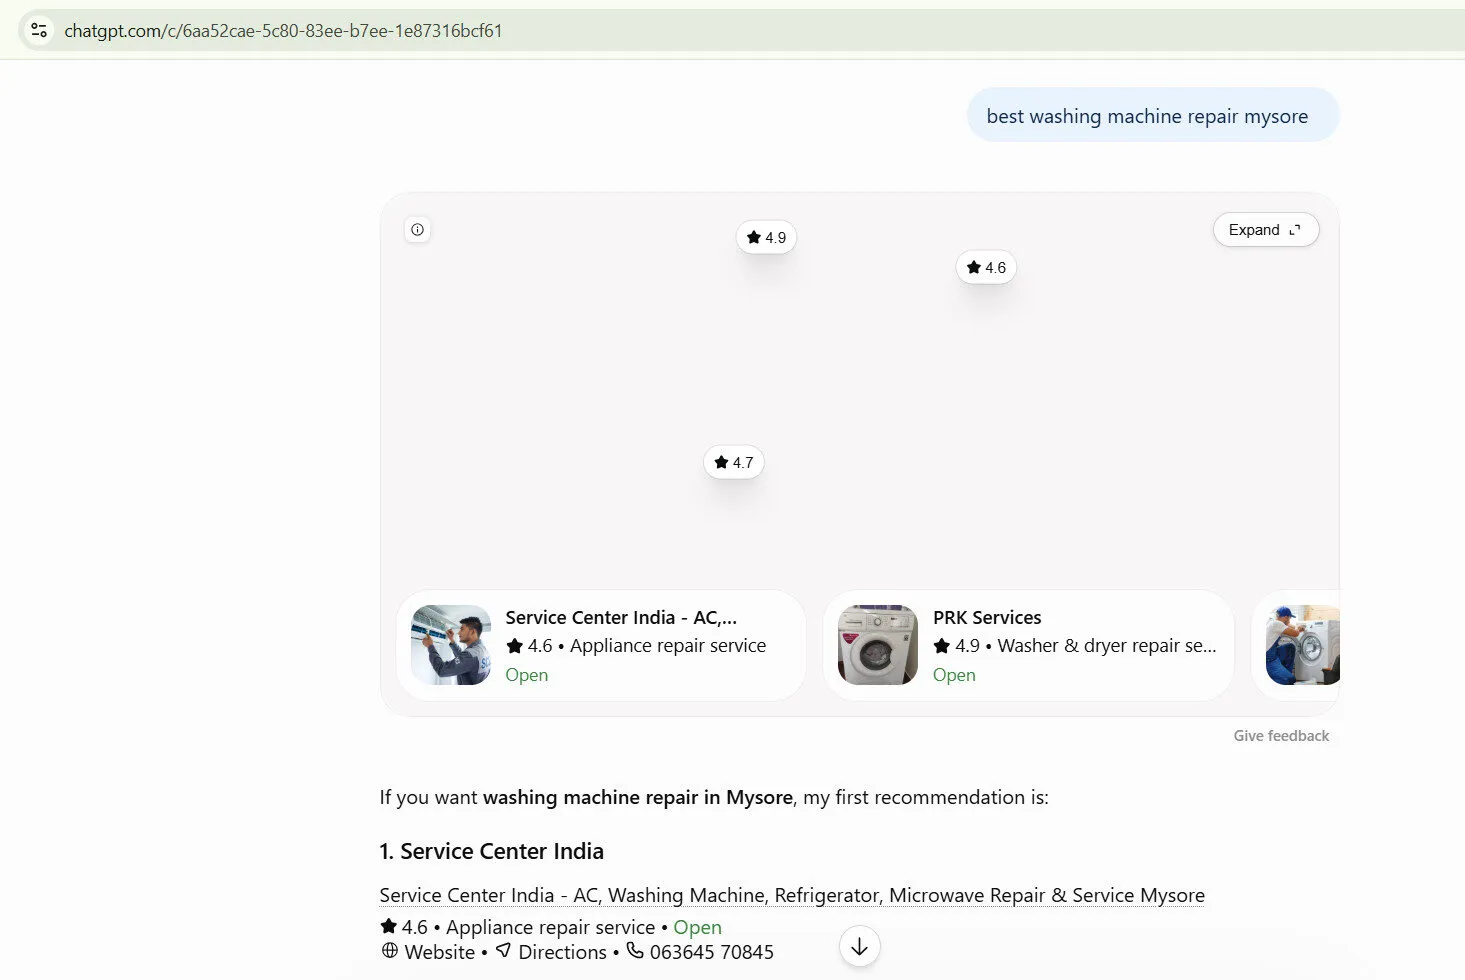The image size is (1465, 980).
Task: Open the Service Center India thumbnail image
Action: click(x=451, y=645)
